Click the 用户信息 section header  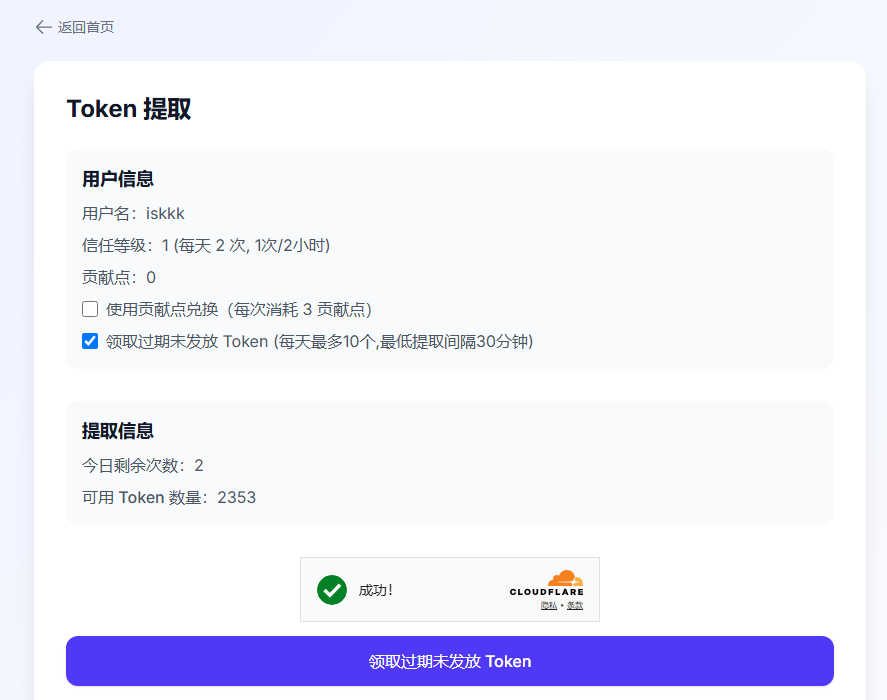116,179
